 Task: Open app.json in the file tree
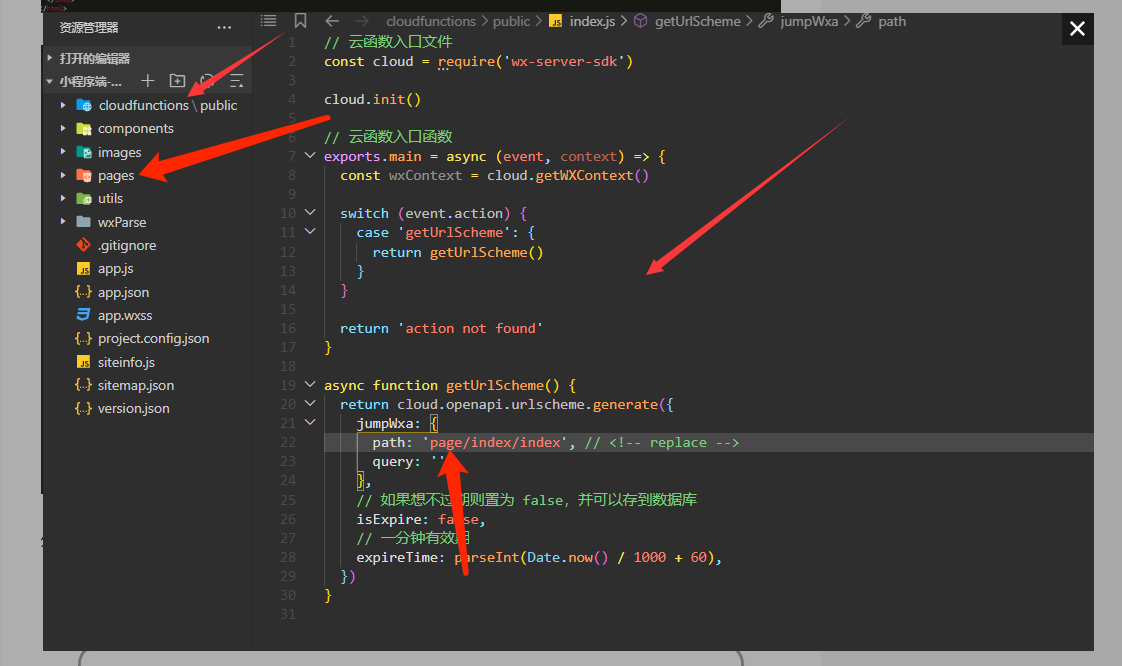tap(123, 292)
